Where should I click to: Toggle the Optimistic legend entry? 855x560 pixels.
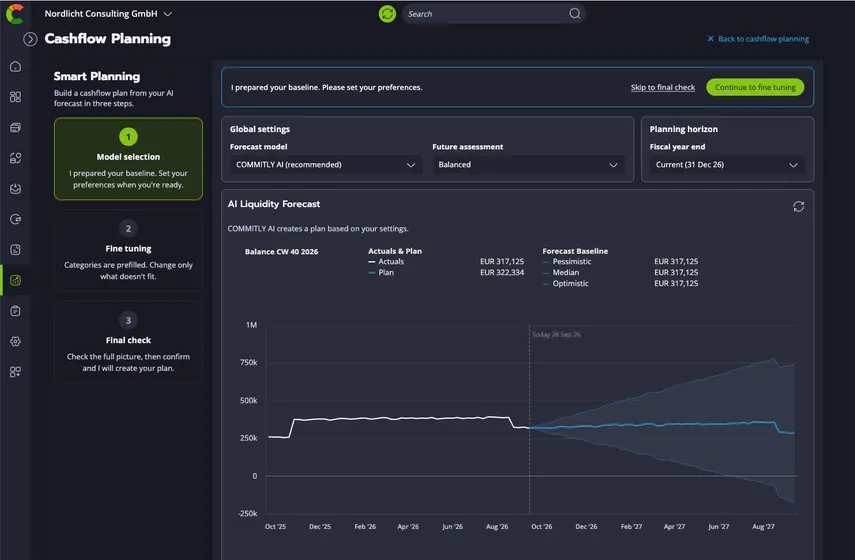(x=565, y=284)
